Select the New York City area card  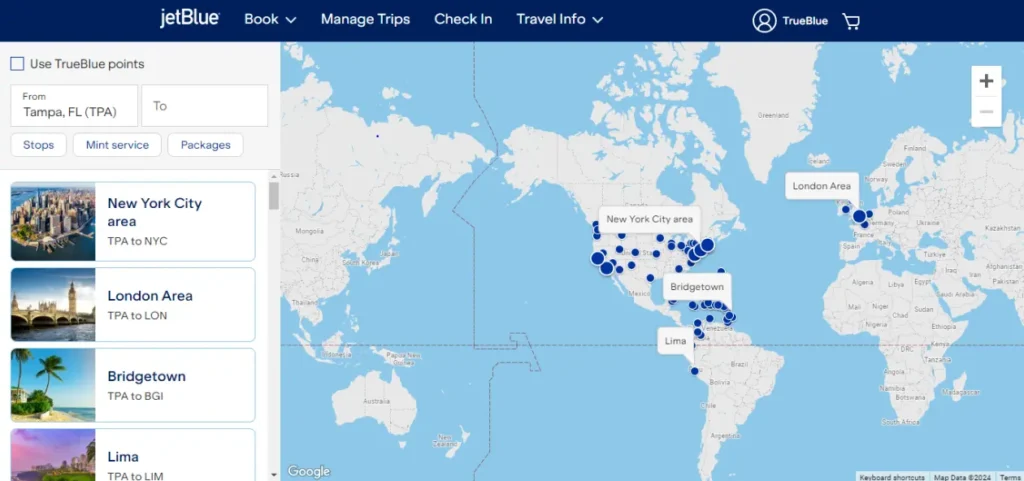(x=133, y=222)
